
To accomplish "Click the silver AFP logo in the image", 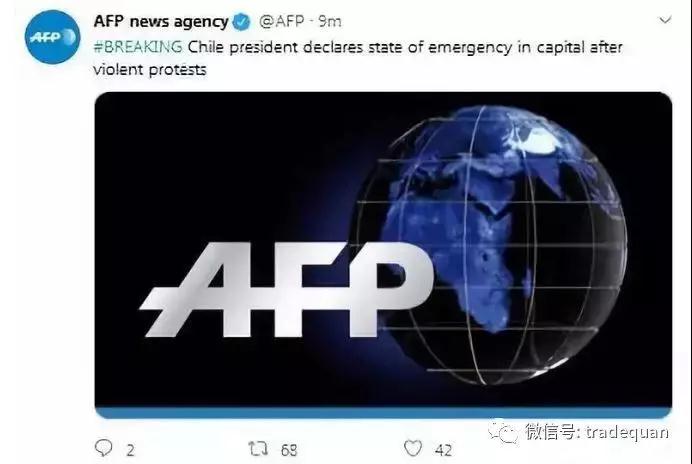I will pyautogui.click(x=286, y=289).
